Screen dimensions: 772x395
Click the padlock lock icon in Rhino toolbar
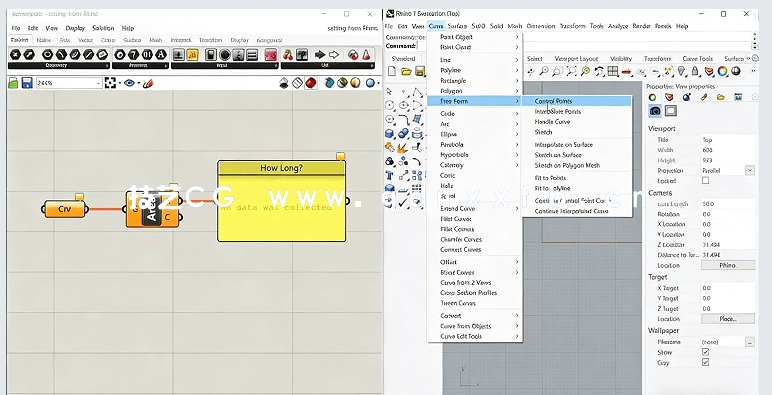coord(695,72)
